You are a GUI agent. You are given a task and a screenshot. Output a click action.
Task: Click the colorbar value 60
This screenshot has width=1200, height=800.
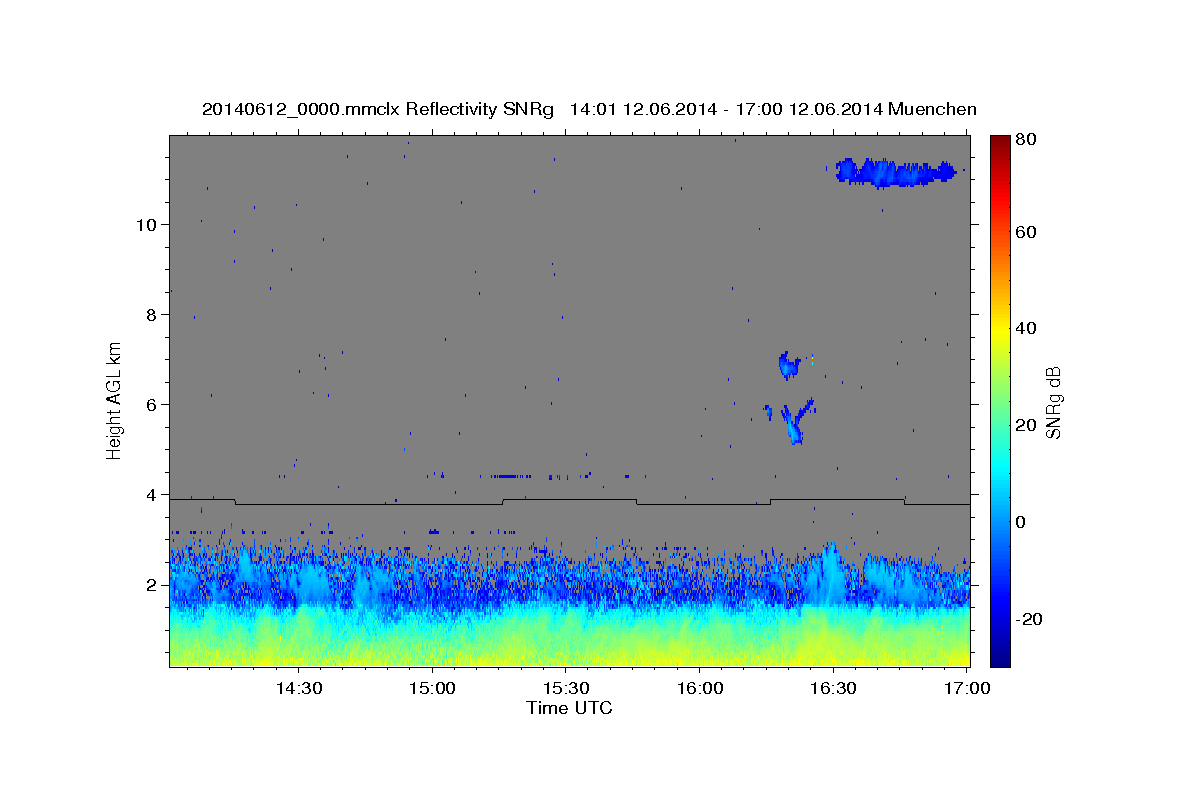1028,232
